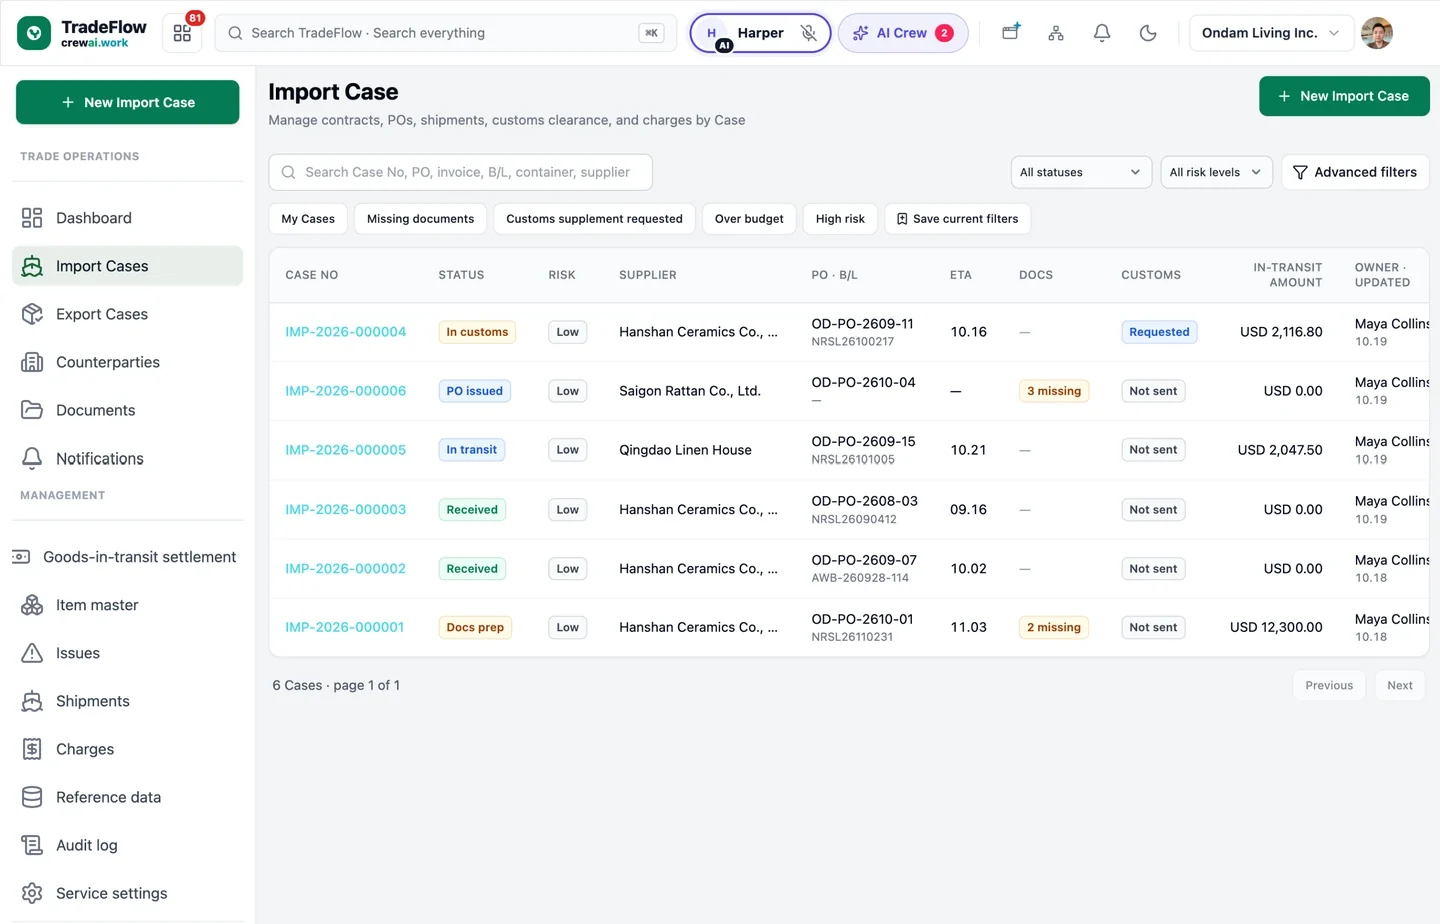1440x924 pixels.
Task: Save current filters
Action: click(958, 219)
